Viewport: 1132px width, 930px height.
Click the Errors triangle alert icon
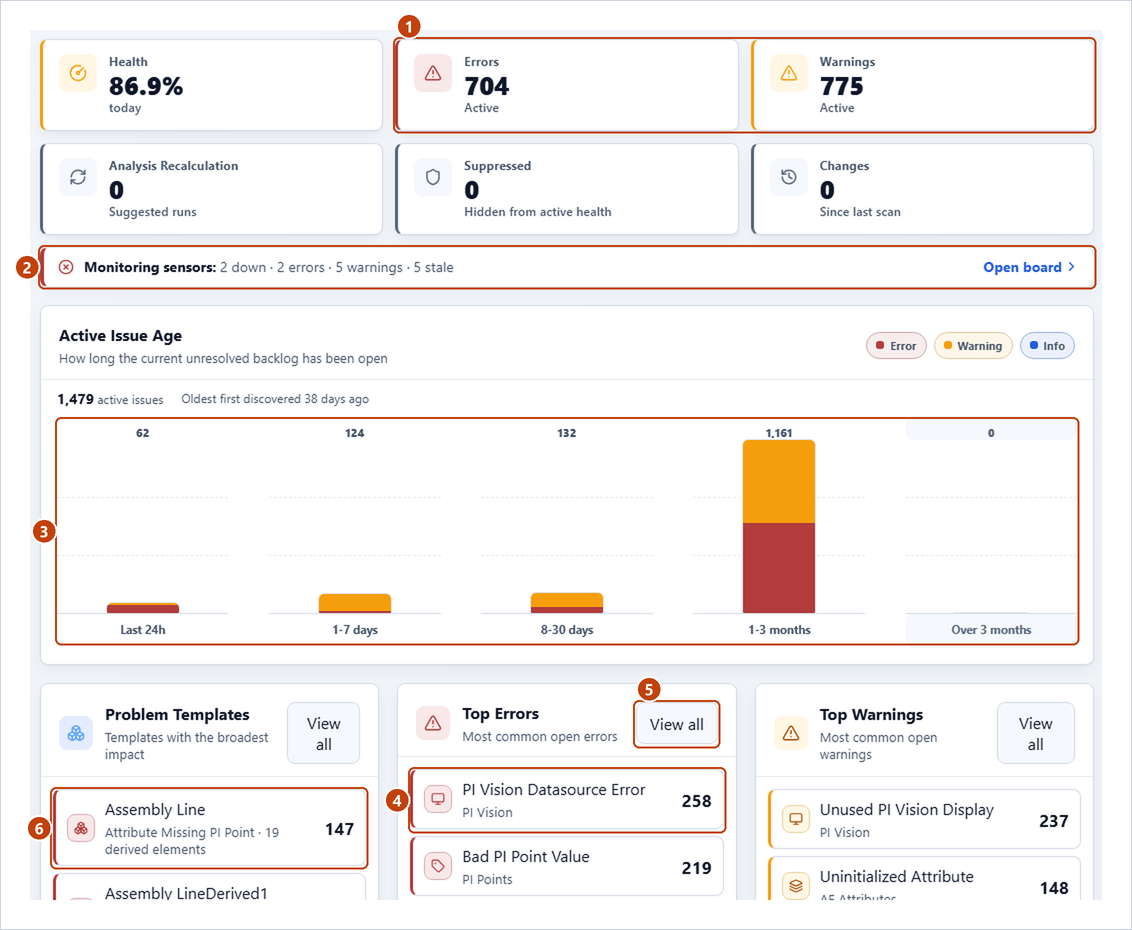[x=433, y=73]
